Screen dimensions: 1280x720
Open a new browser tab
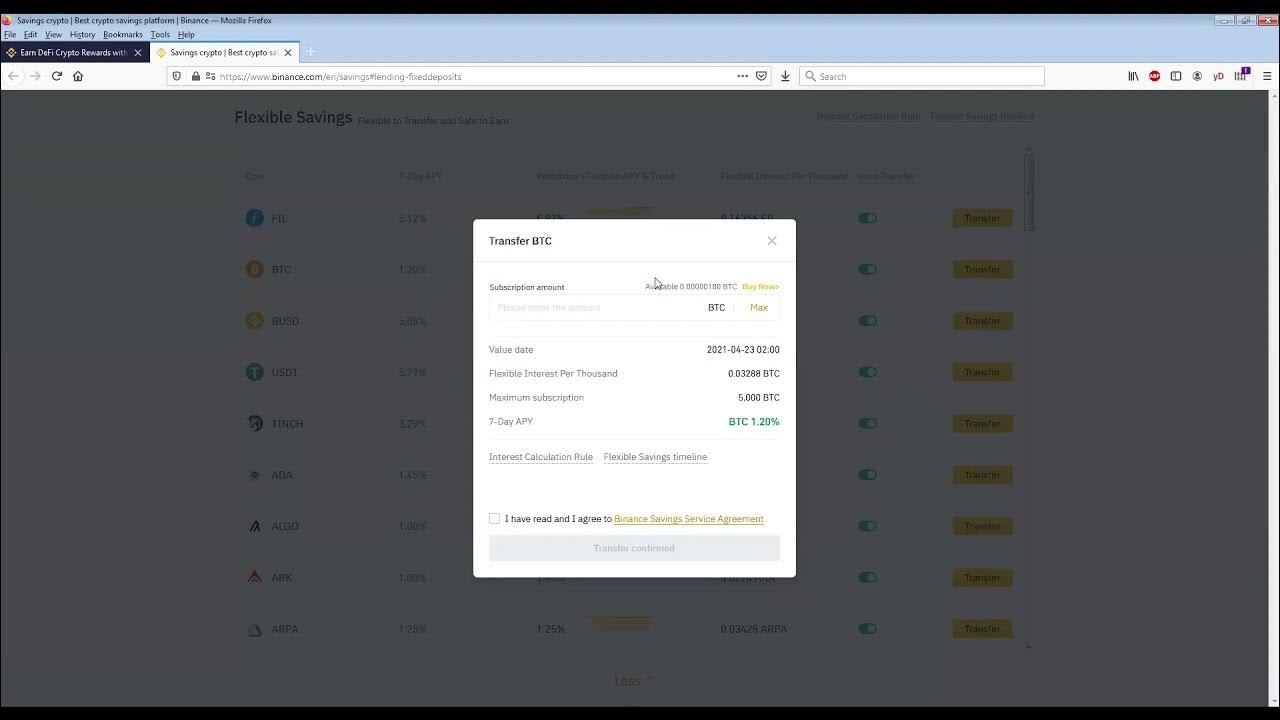click(310, 52)
